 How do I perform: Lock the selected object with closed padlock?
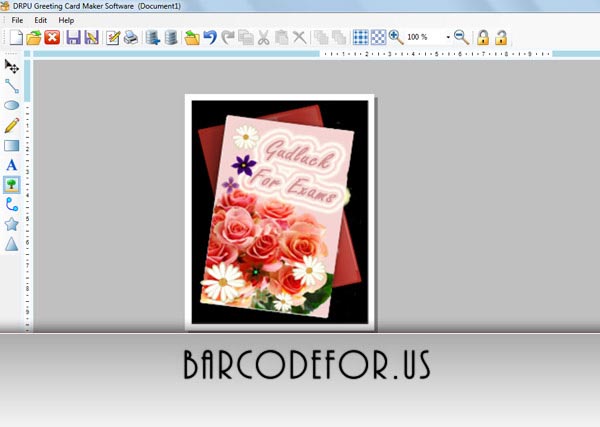[483, 37]
